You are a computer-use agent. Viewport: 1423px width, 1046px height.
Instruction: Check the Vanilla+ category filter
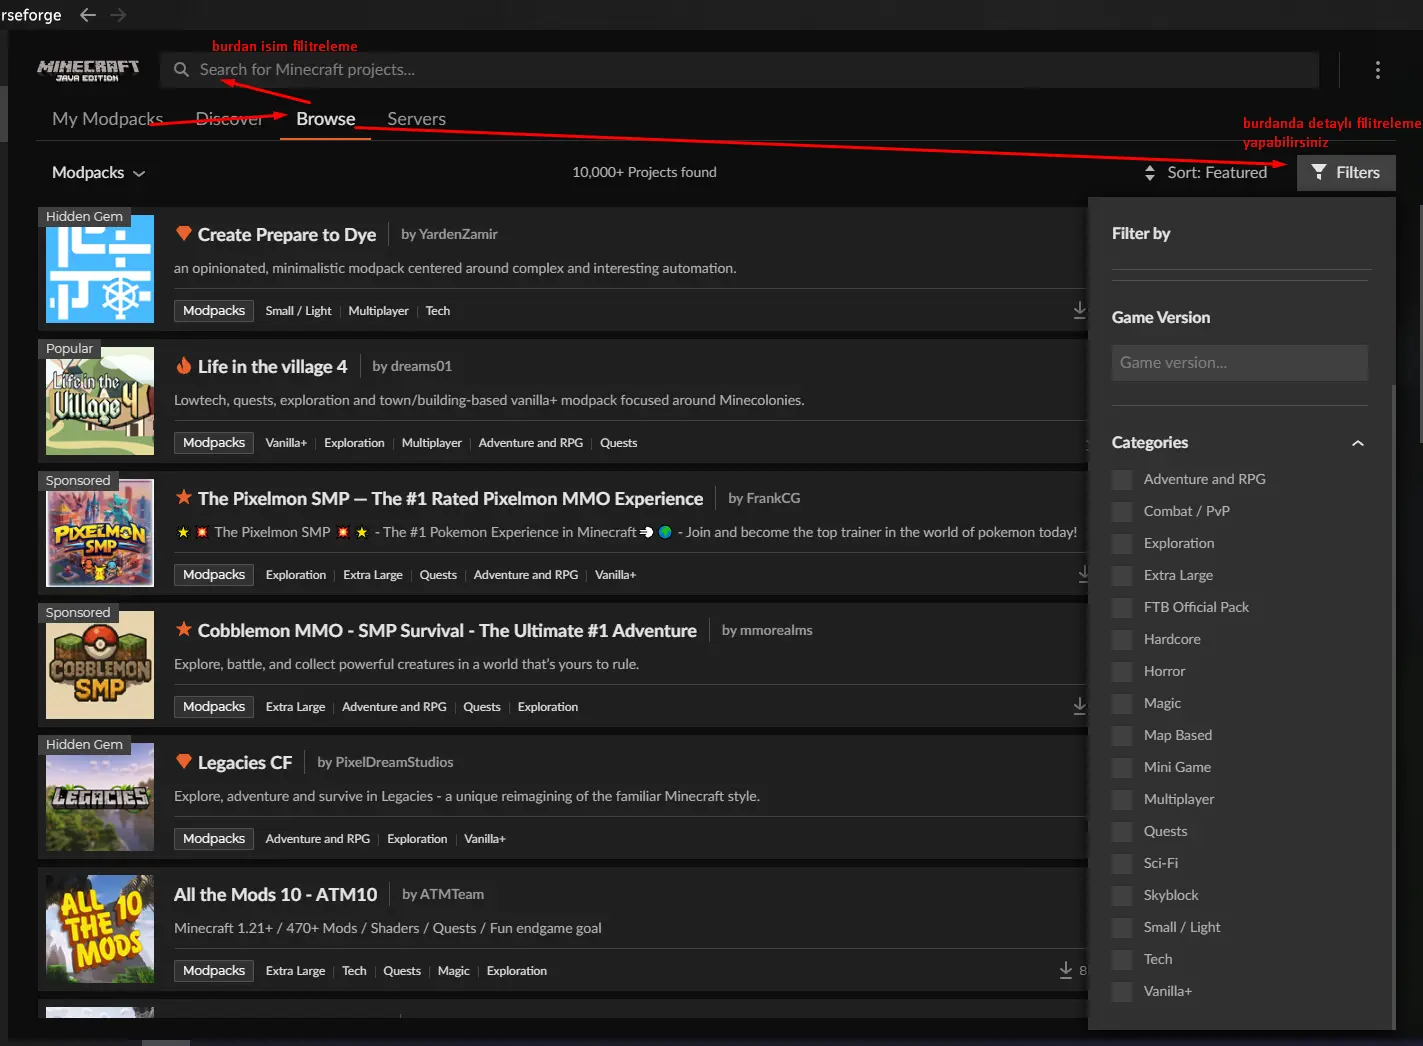(x=1122, y=992)
